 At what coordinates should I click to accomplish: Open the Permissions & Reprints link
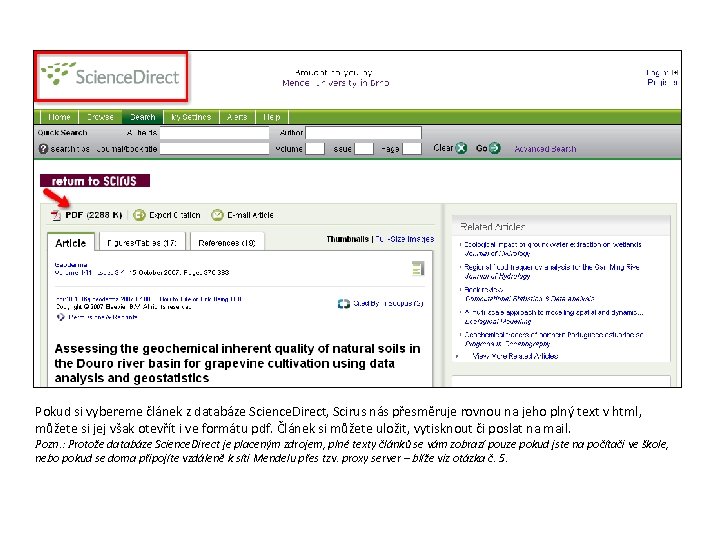click(102, 317)
